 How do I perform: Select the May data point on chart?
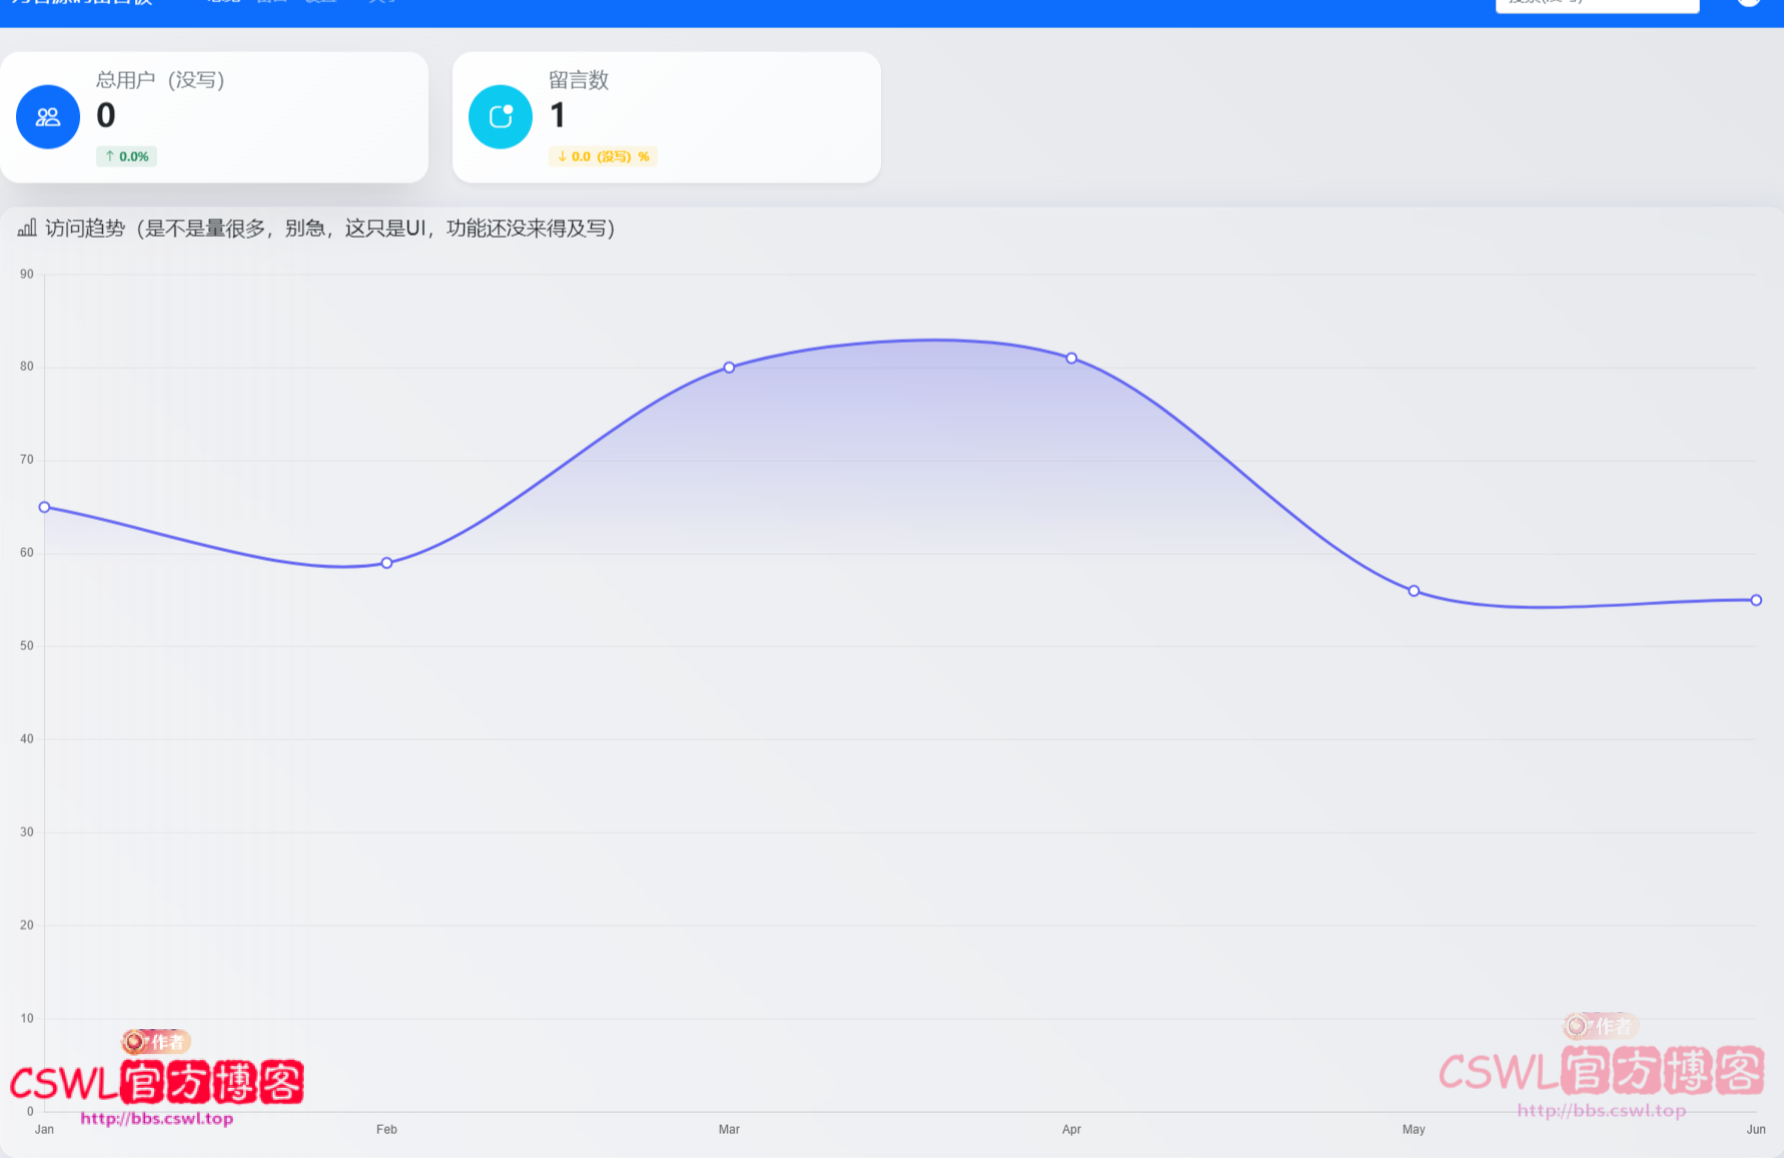[1414, 591]
